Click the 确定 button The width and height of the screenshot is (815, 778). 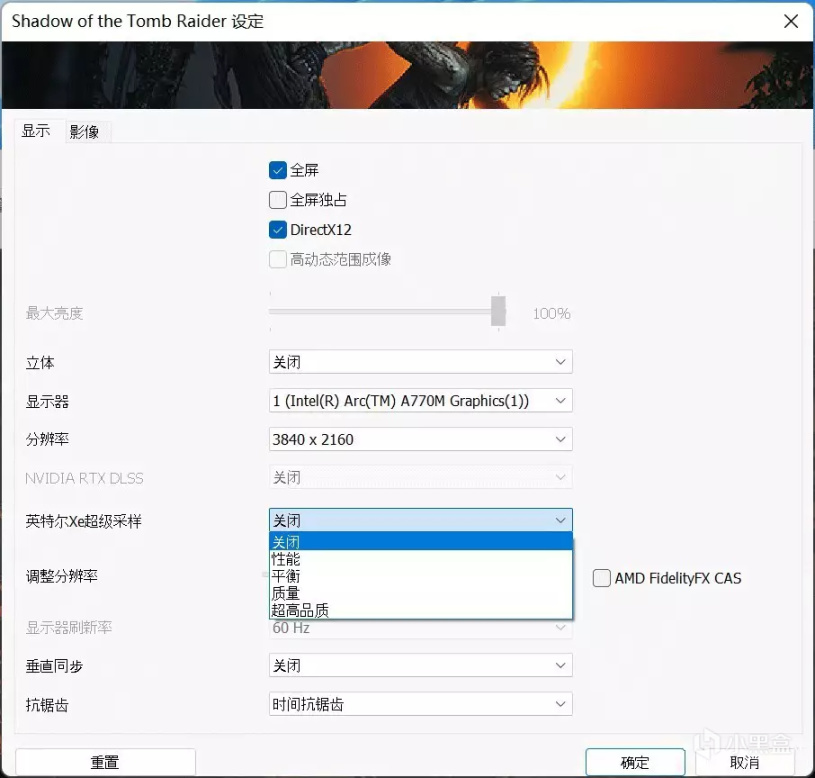[x=635, y=762]
